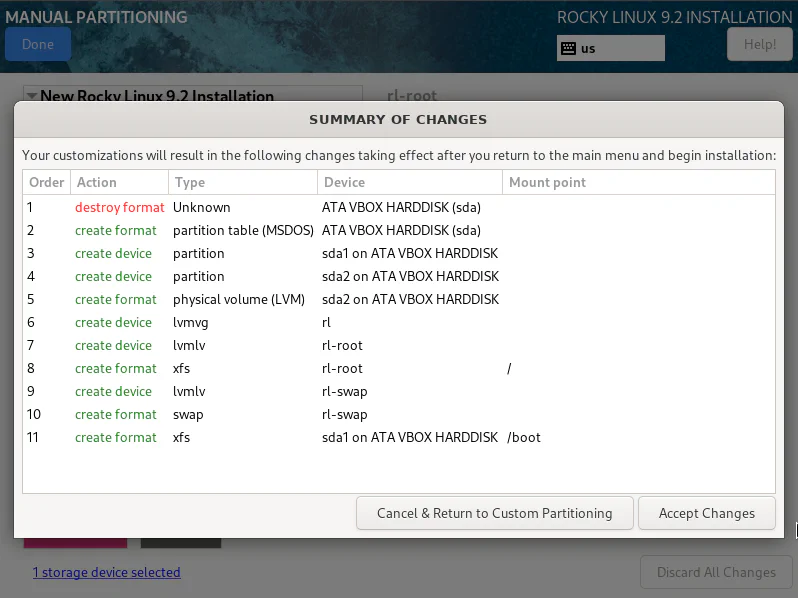Open the Help! button
Viewport: 798px width, 598px height.
(759, 44)
